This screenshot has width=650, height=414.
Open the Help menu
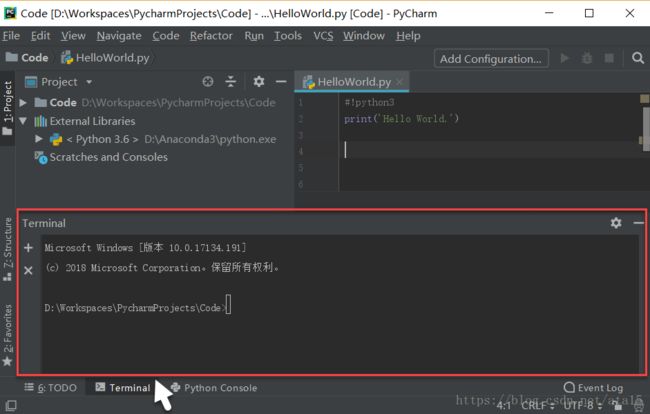(408, 36)
